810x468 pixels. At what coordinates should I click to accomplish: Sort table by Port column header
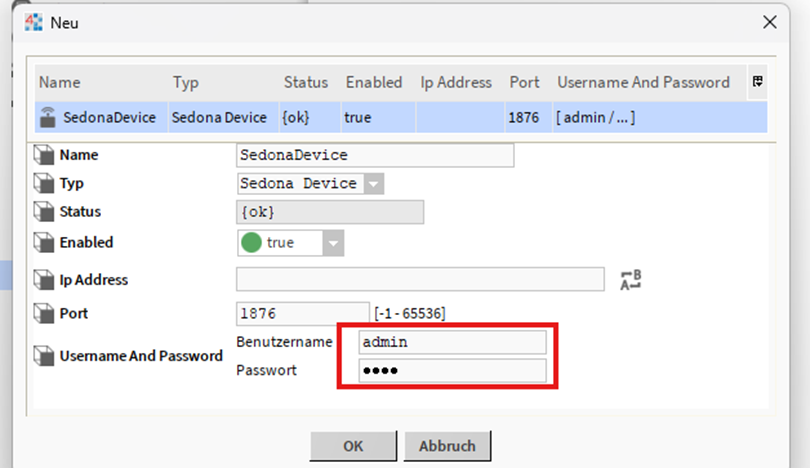point(523,82)
